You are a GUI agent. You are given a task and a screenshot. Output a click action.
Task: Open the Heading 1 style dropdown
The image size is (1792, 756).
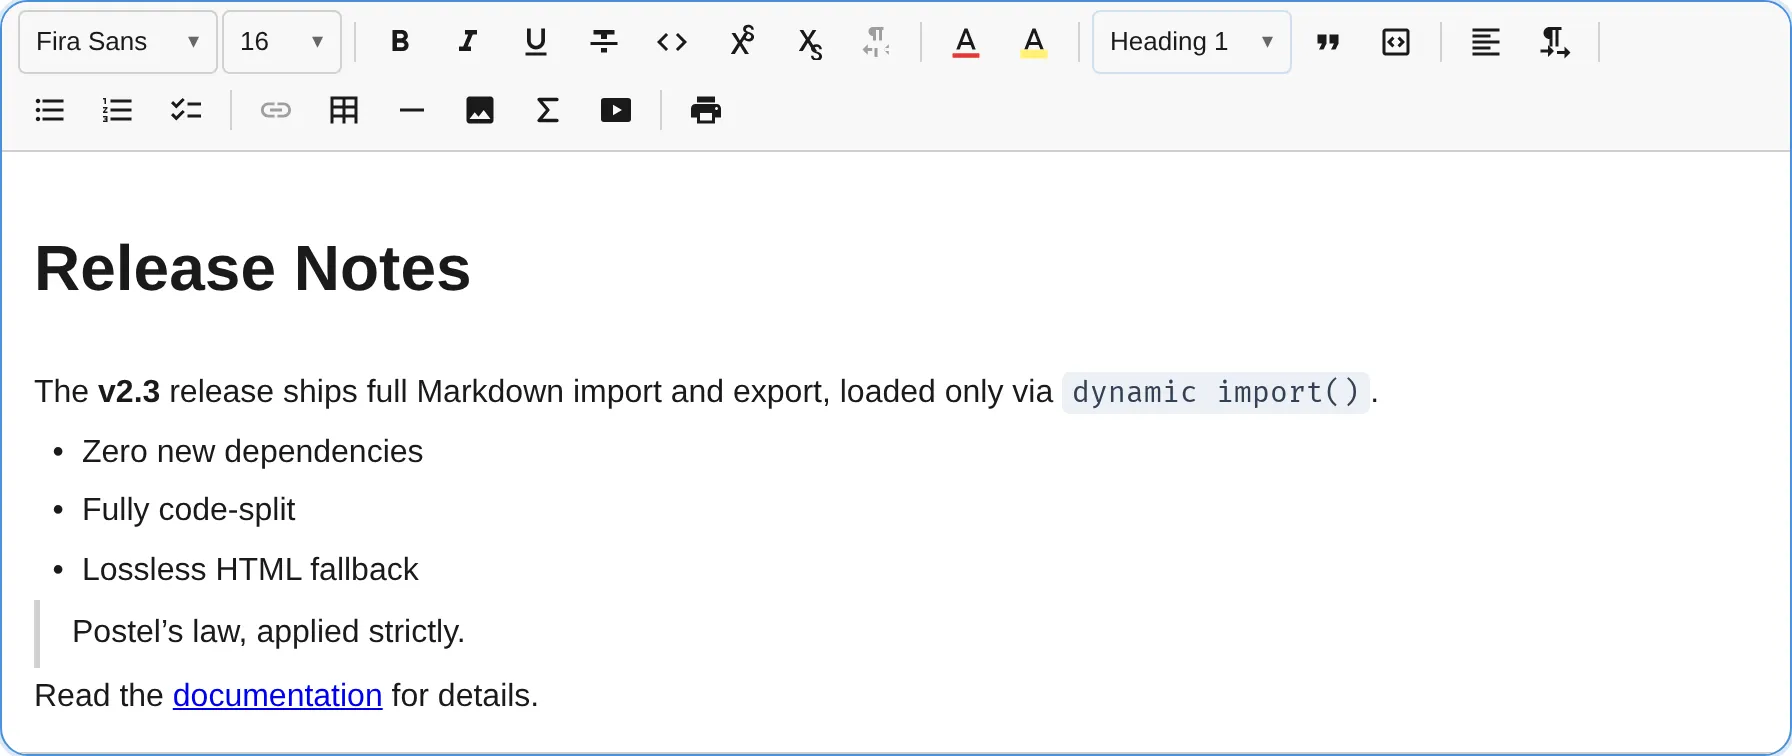pos(1192,42)
